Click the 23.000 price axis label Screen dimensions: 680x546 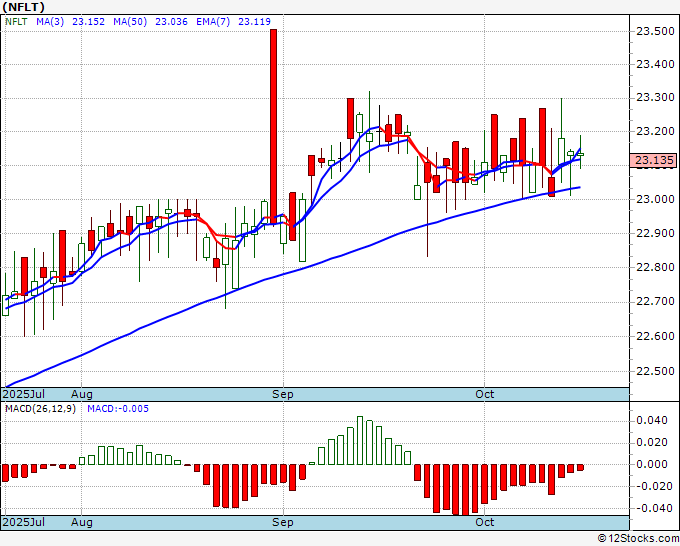pyautogui.click(x=655, y=199)
